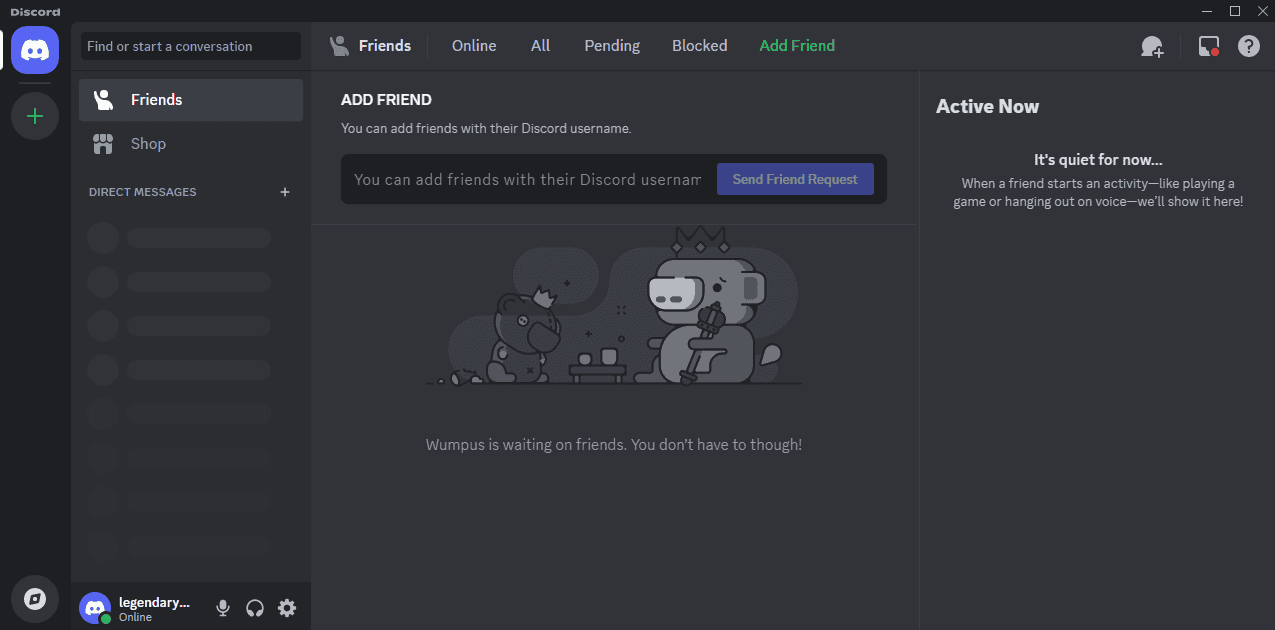
Task: Create DM using plus beside Direct Messages
Action: click(x=285, y=192)
